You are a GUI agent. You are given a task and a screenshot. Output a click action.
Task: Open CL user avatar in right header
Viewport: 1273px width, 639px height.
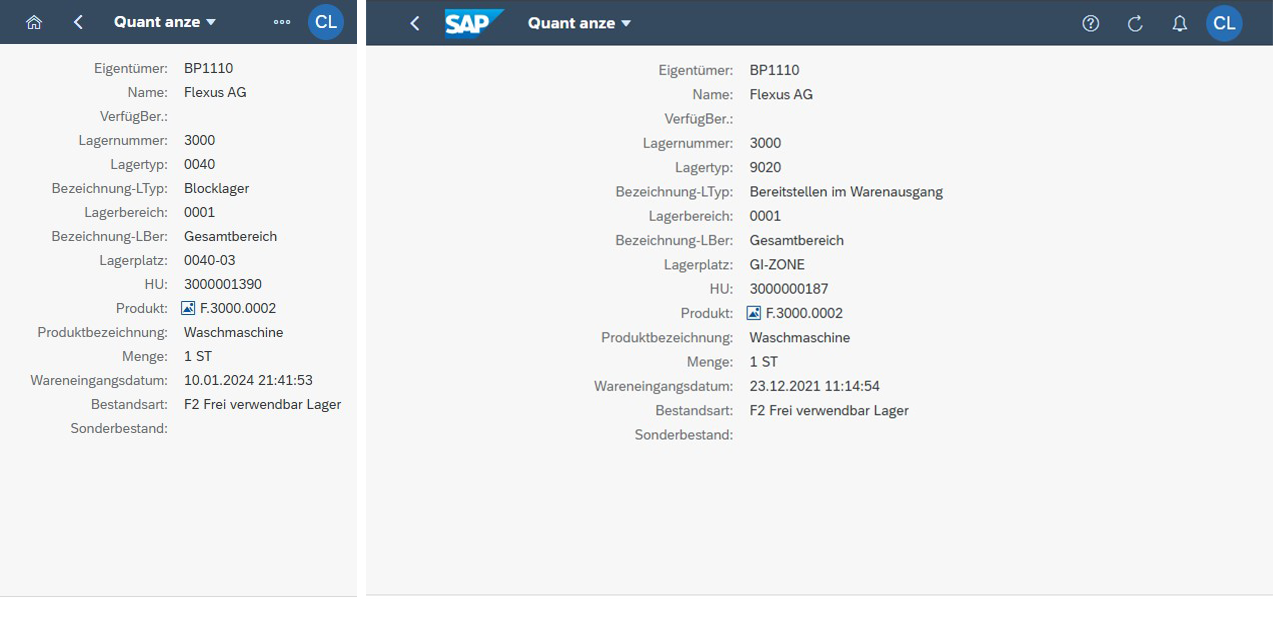tap(1224, 23)
